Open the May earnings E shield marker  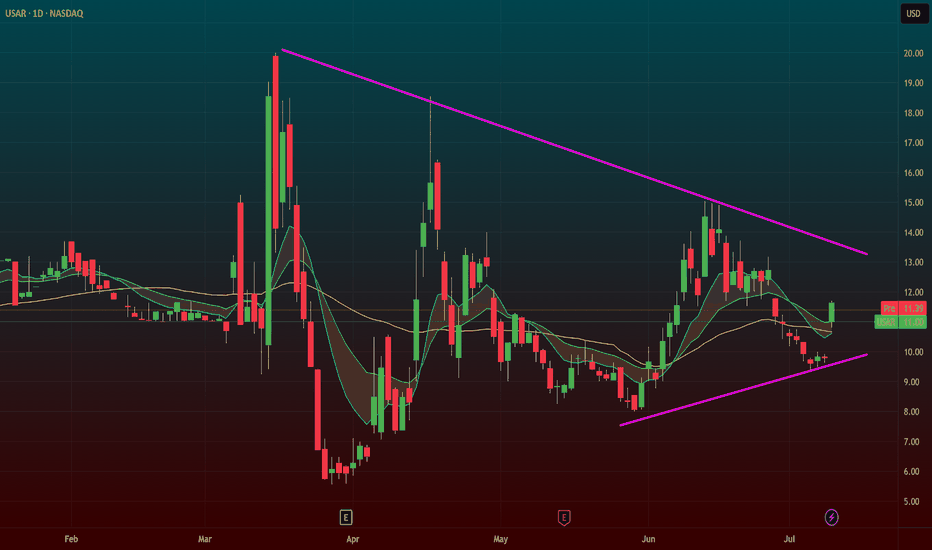coord(564,517)
